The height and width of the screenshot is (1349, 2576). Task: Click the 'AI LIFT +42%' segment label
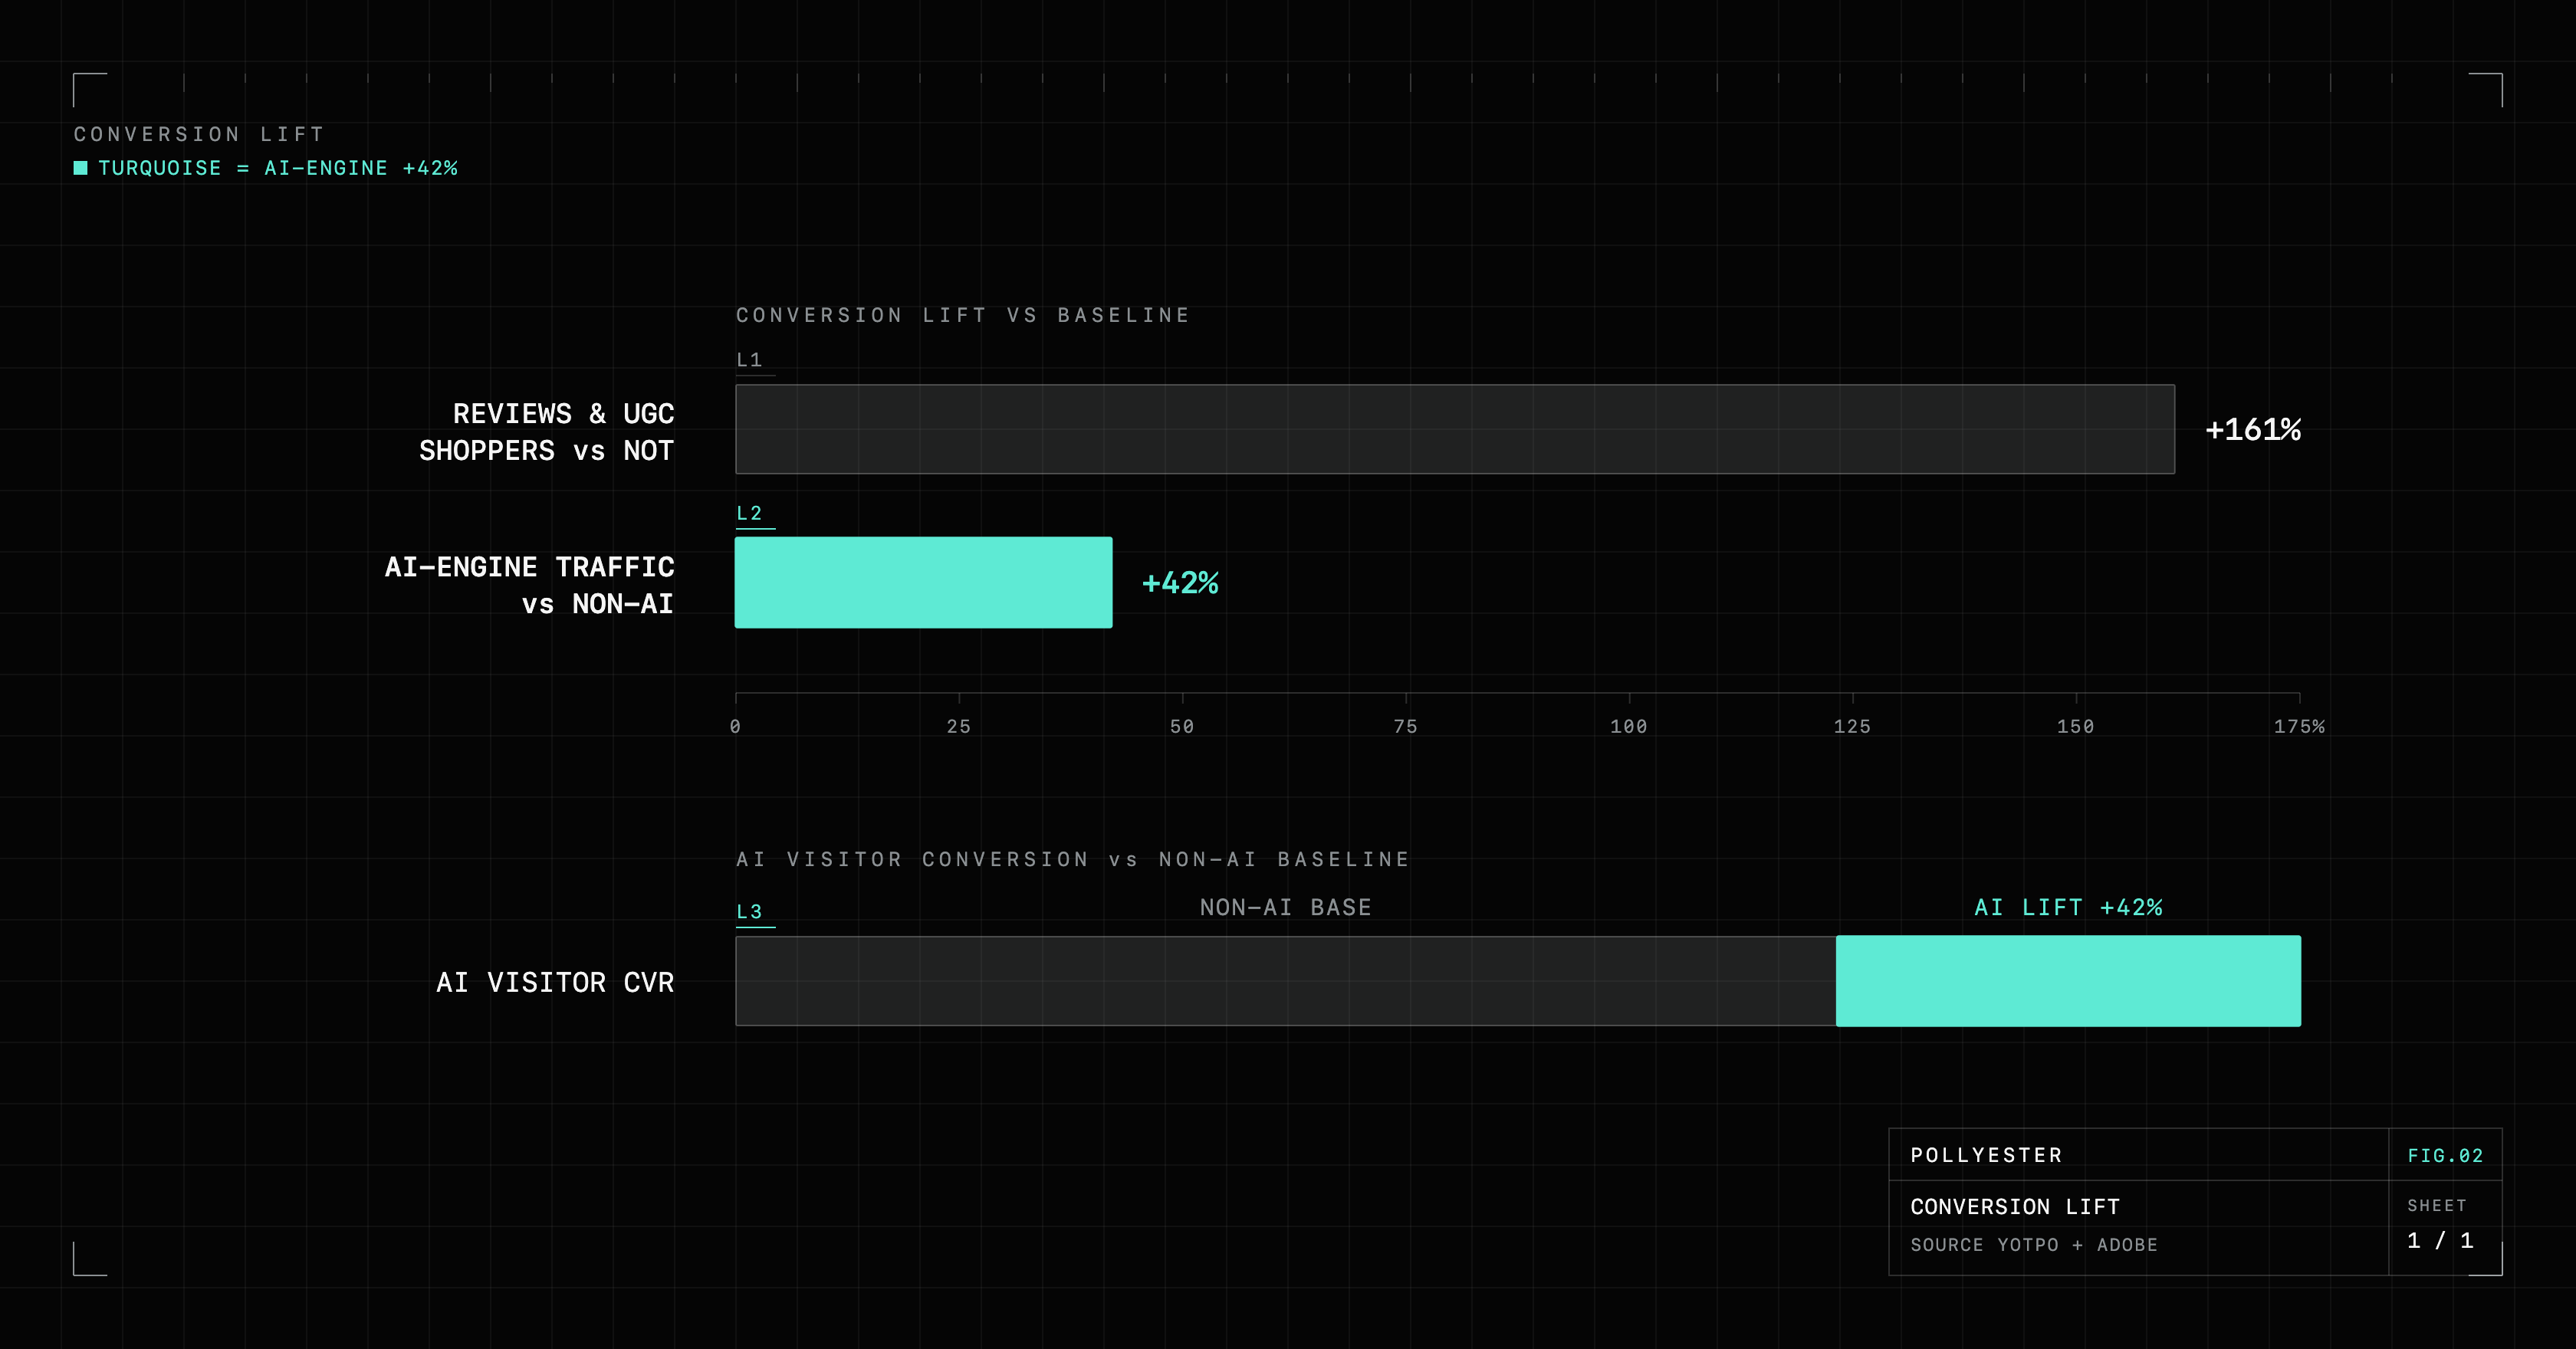[2068, 907]
